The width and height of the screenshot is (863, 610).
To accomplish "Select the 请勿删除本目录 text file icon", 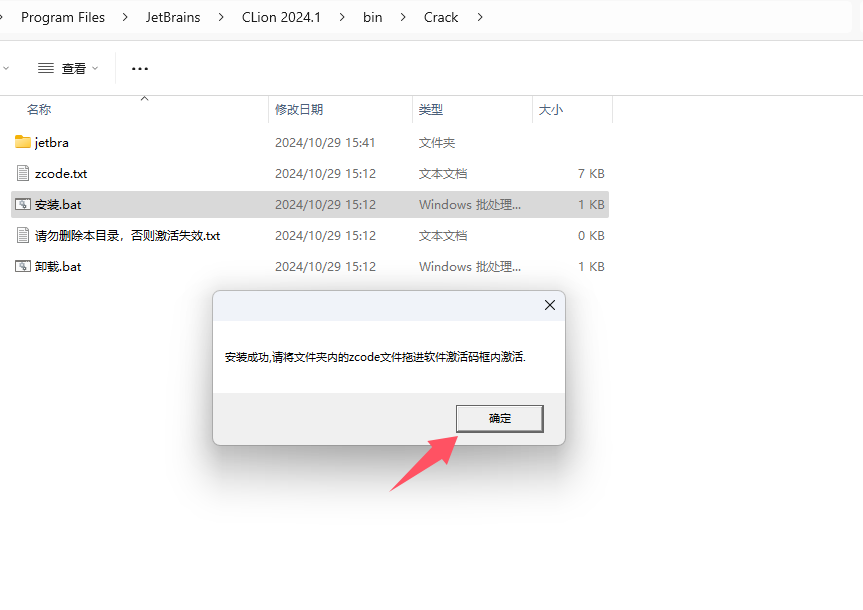I will coord(23,236).
